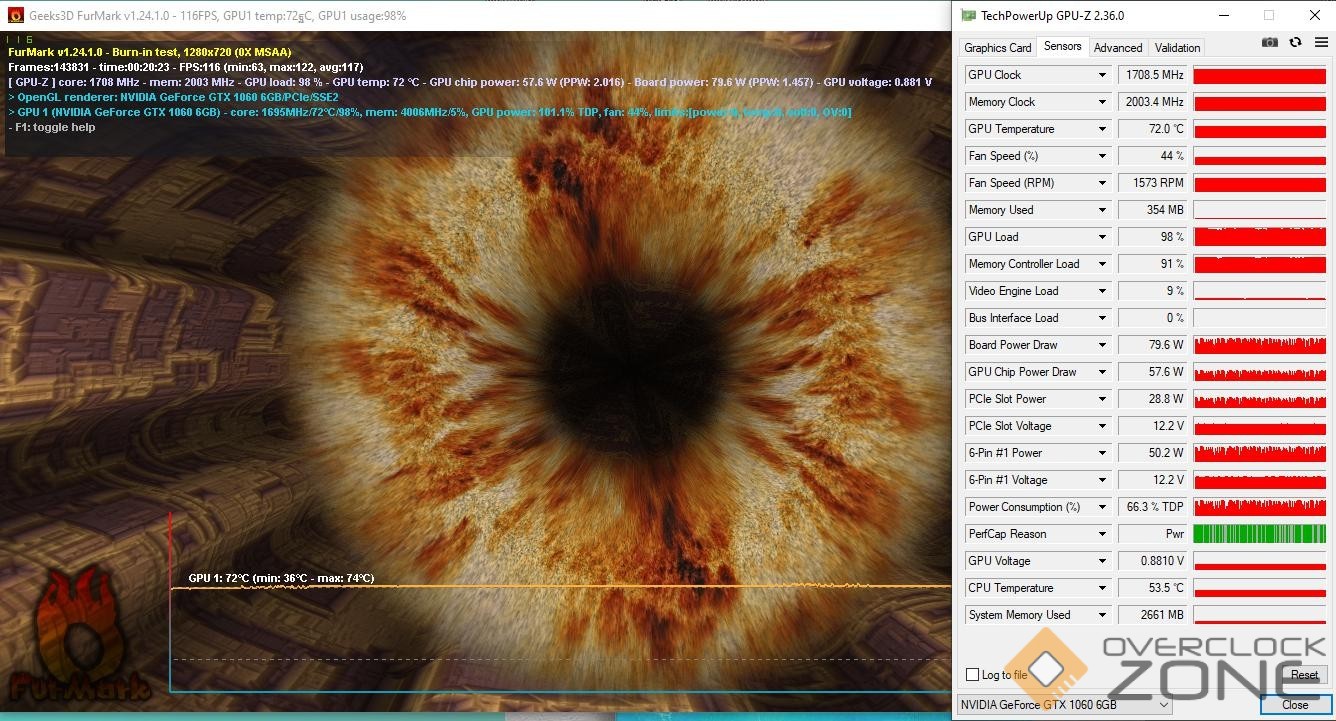
Task: Click the green PerfCap Reason graph
Action: pos(1259,534)
